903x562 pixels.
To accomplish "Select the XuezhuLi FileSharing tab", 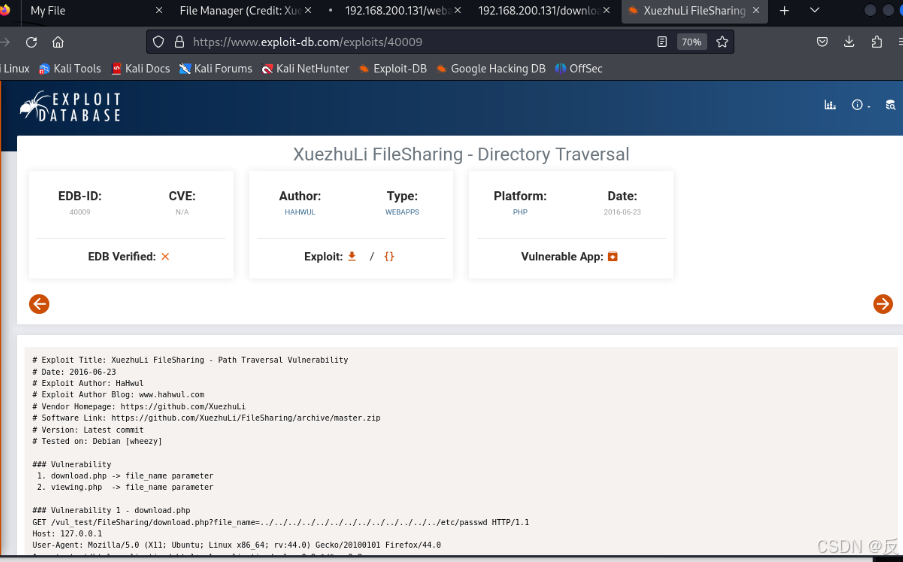I will (x=694, y=10).
